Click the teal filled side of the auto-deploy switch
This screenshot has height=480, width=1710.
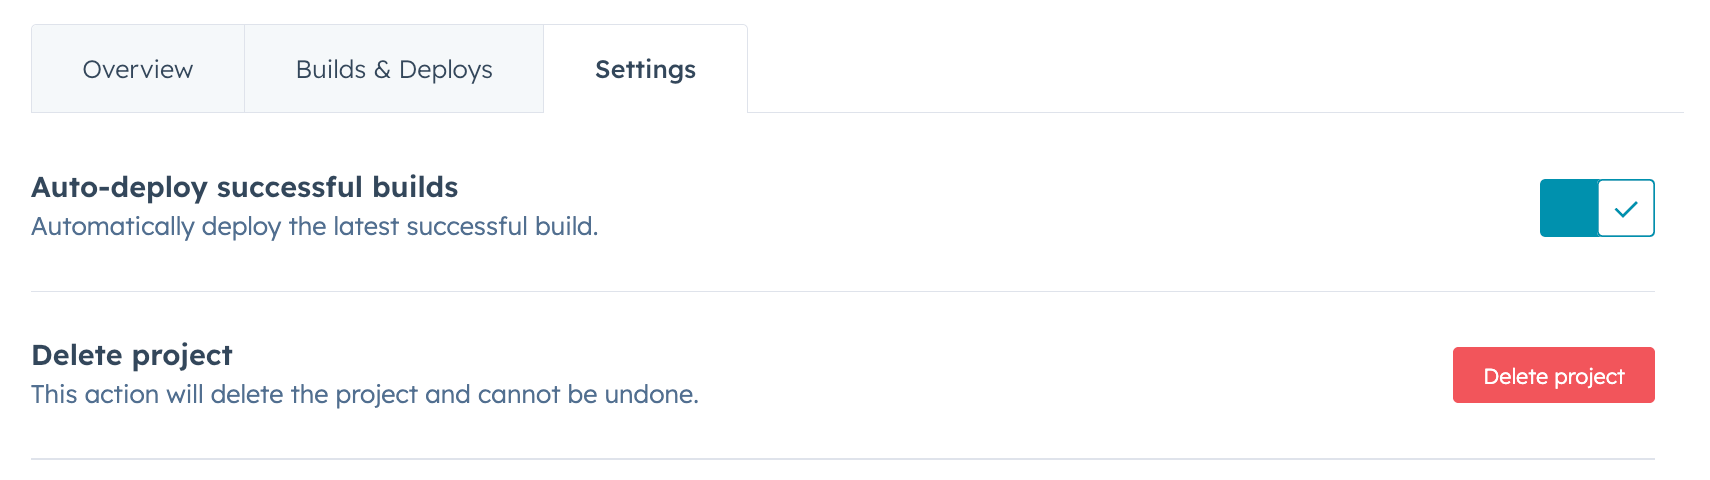click(x=1569, y=208)
